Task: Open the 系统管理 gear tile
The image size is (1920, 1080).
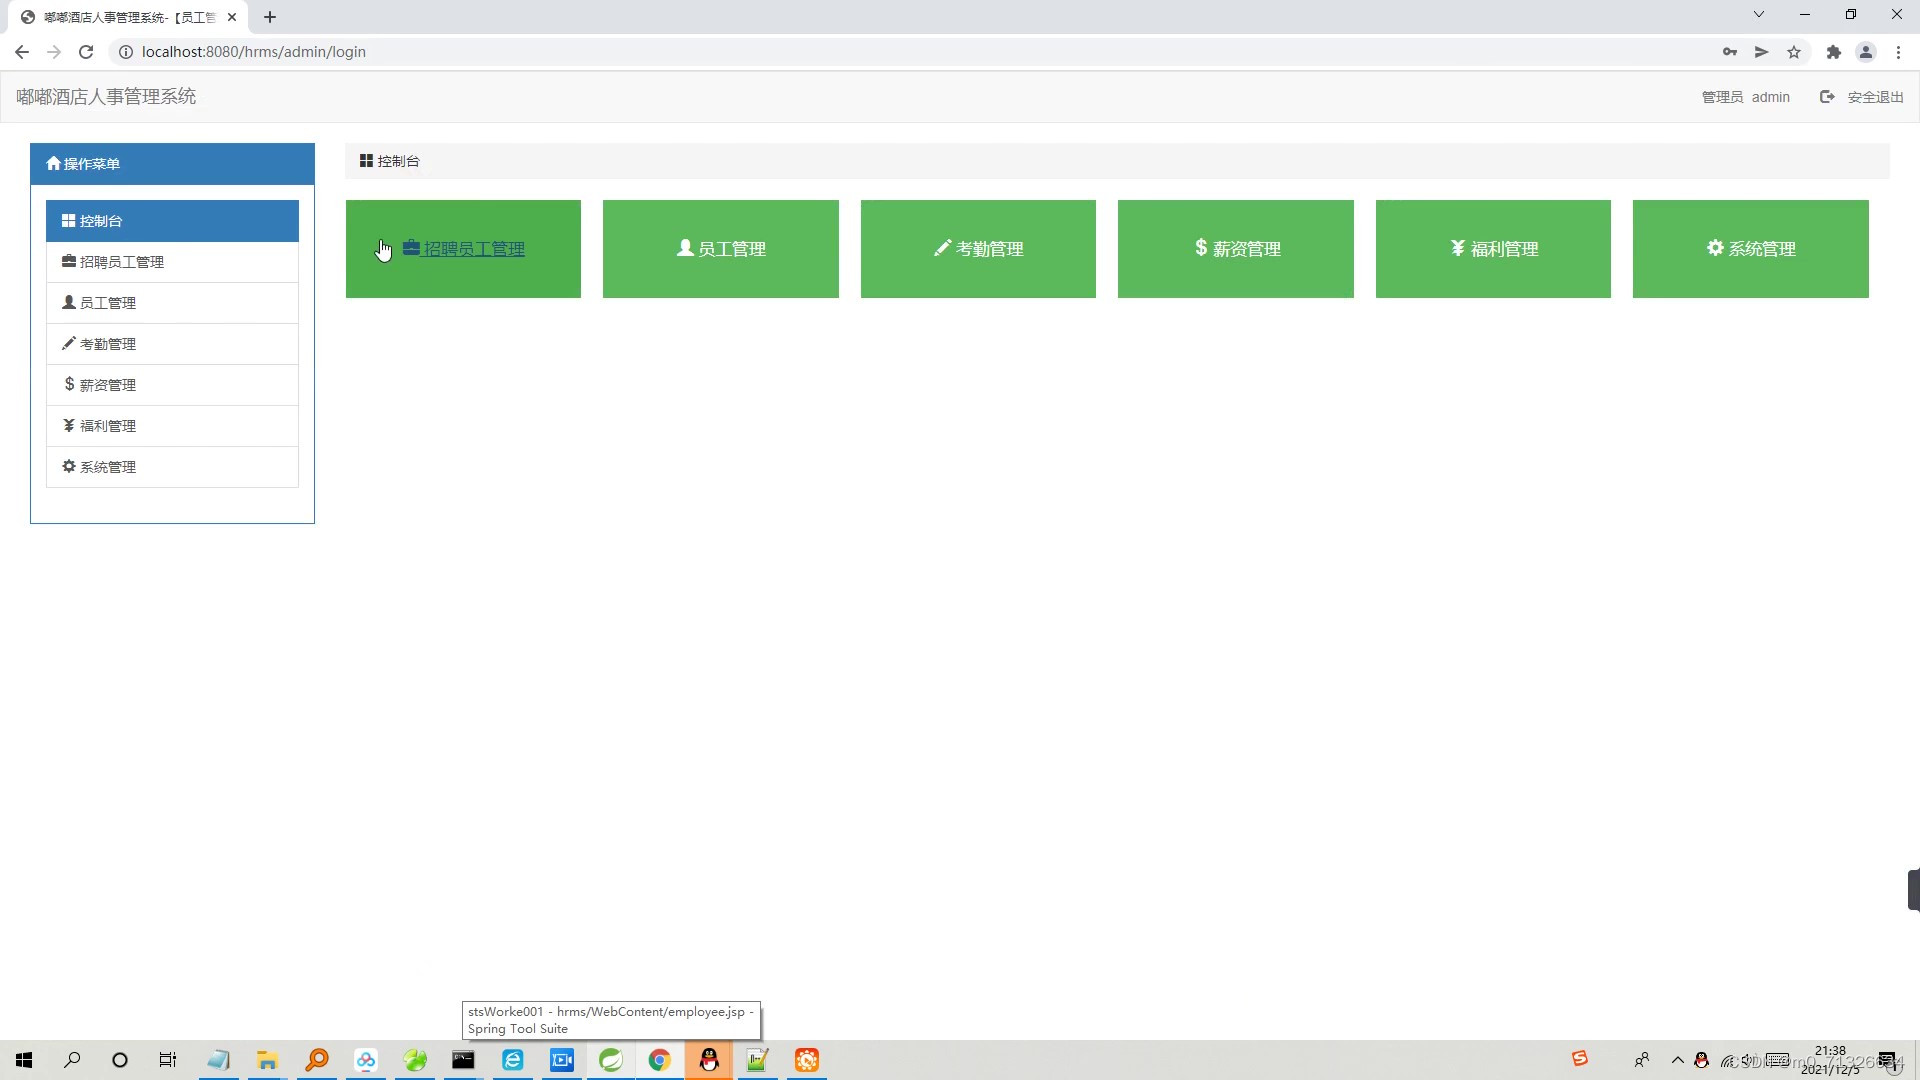Action: point(1749,248)
